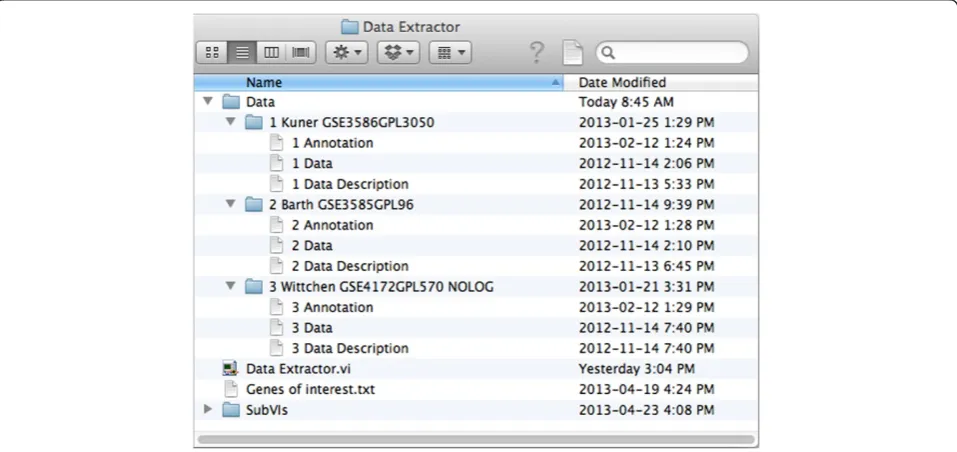Open the item arrangement dropdown
Image resolution: width=957 pixels, height=452 pixels.
(x=450, y=52)
